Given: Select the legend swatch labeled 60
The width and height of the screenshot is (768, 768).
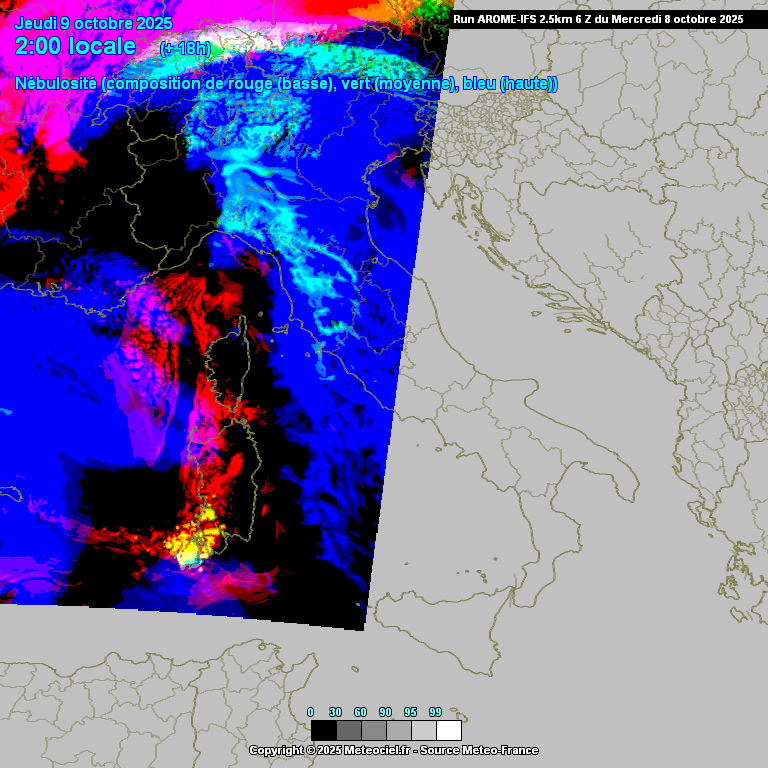Looking at the screenshot, I should coord(373,730).
